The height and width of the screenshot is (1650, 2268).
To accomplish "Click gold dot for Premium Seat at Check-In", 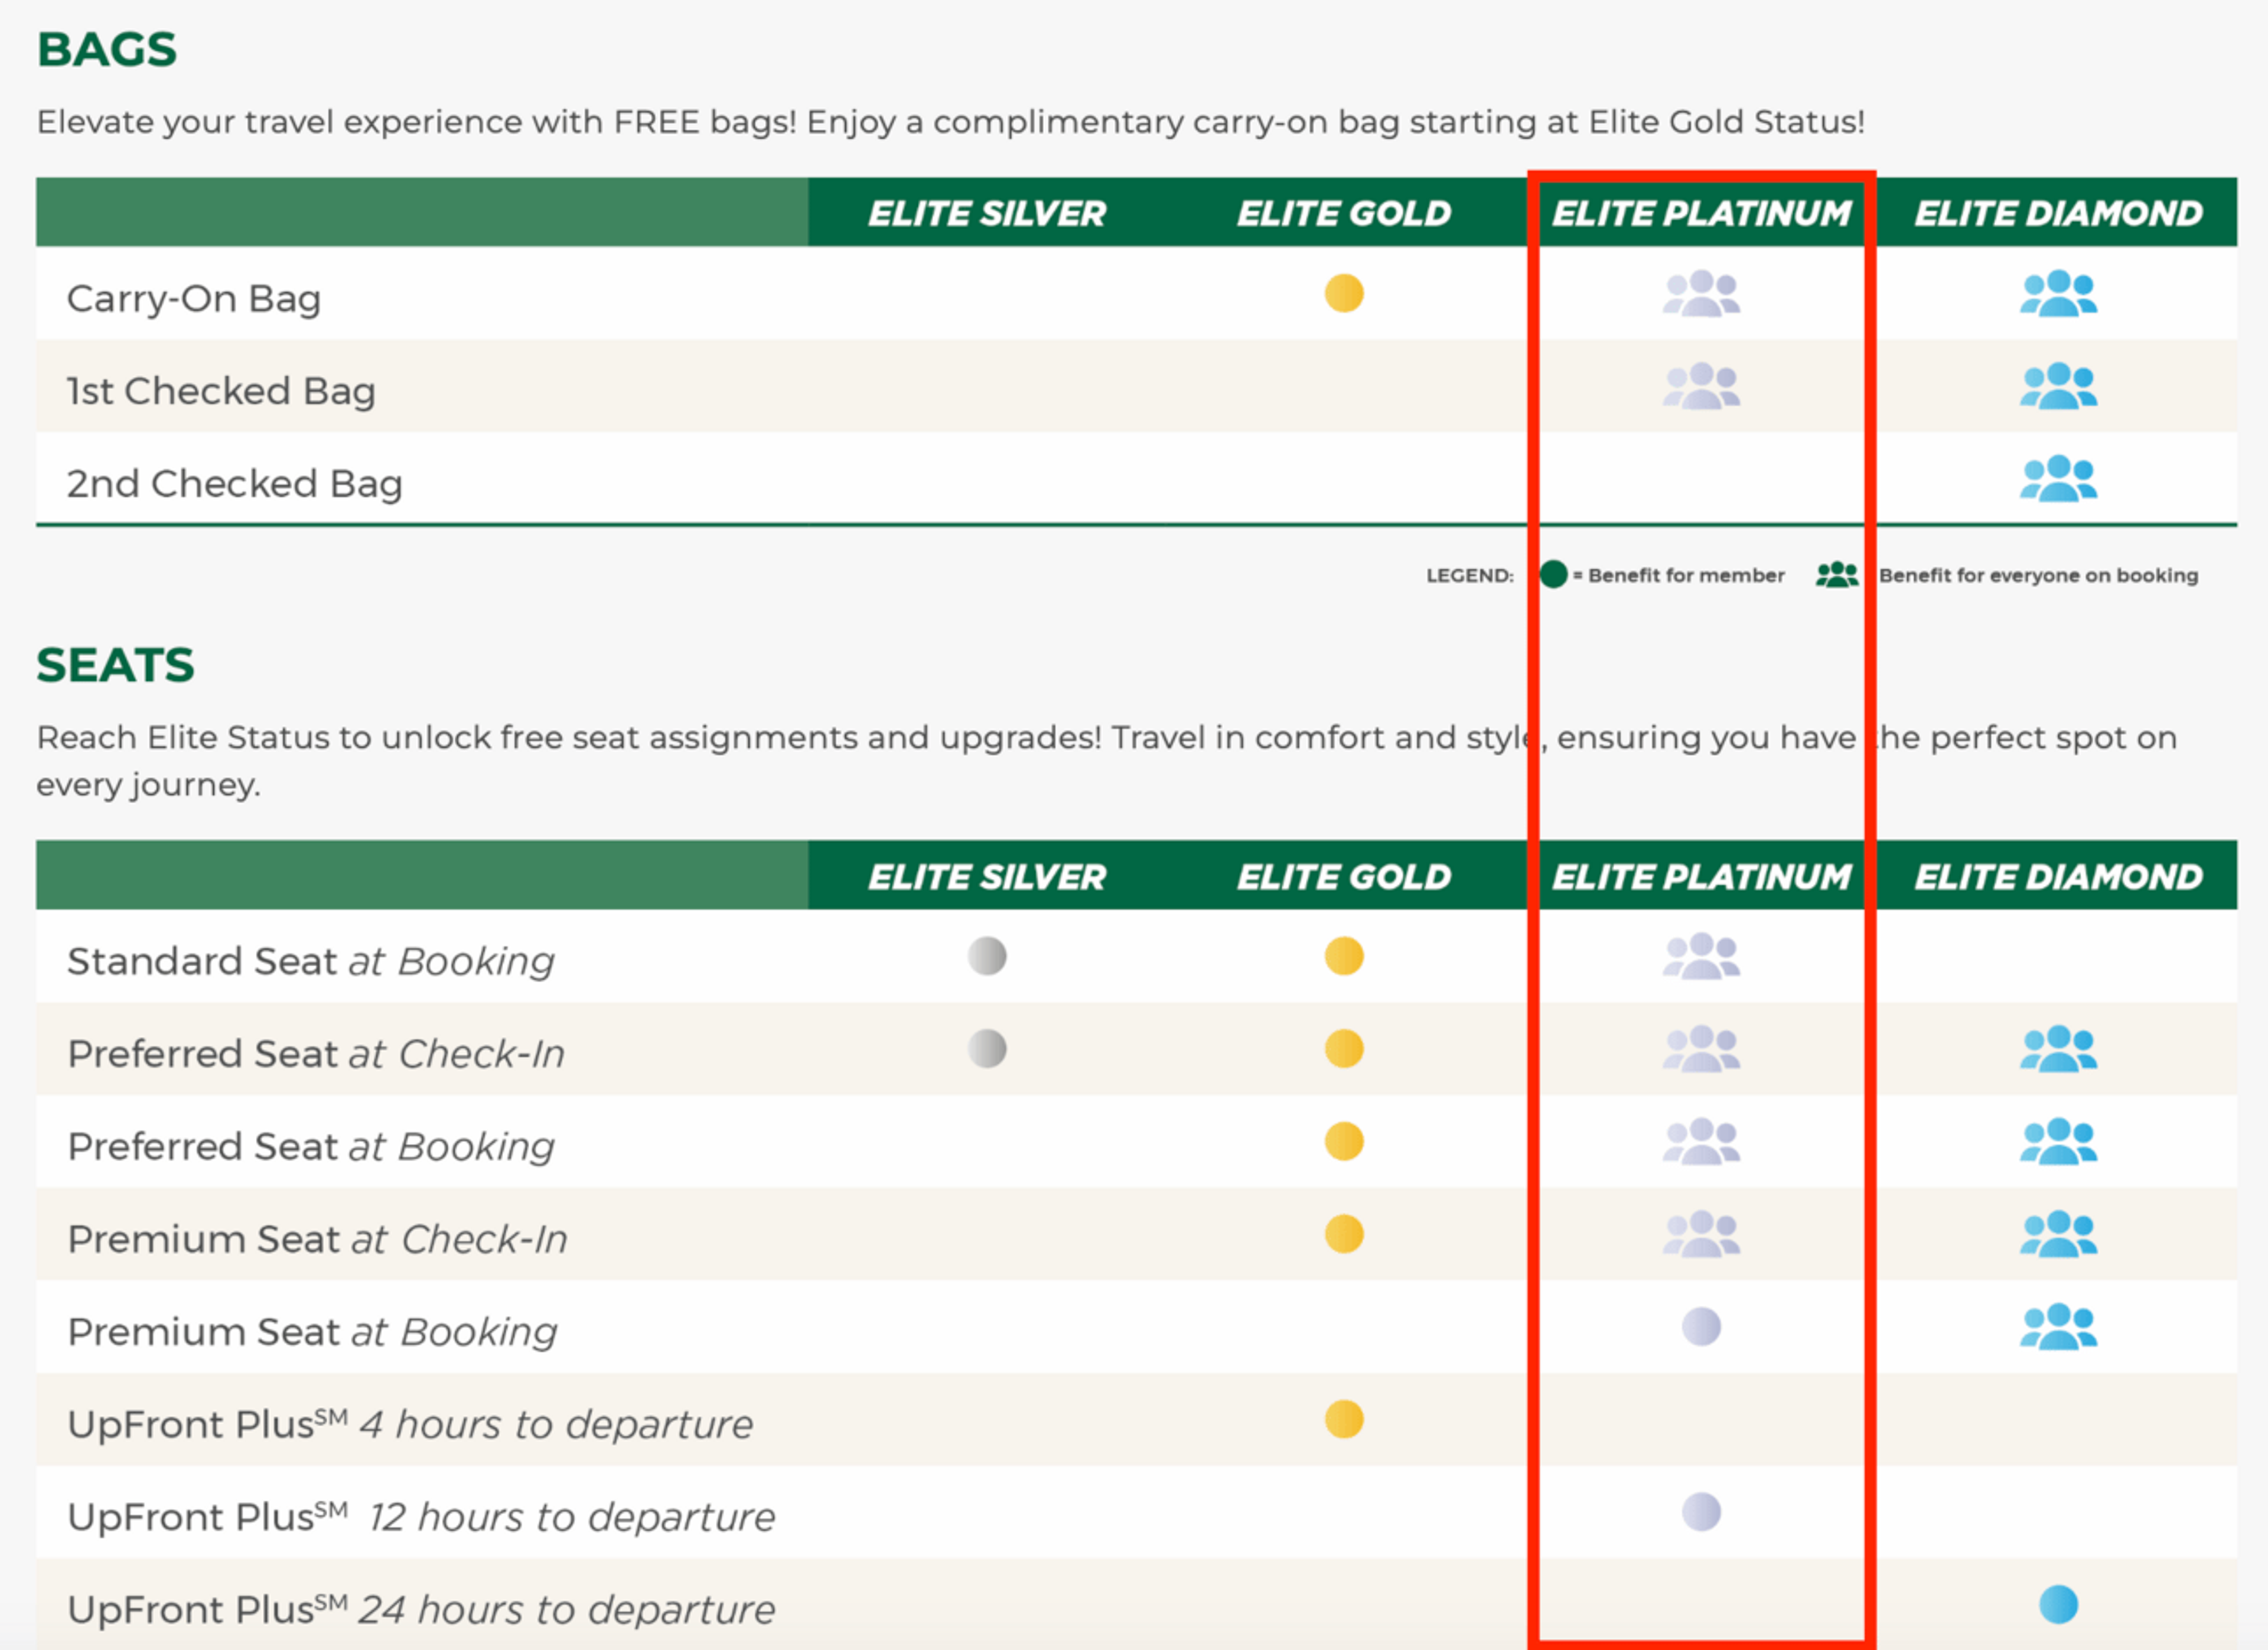I will pyautogui.click(x=1343, y=1234).
